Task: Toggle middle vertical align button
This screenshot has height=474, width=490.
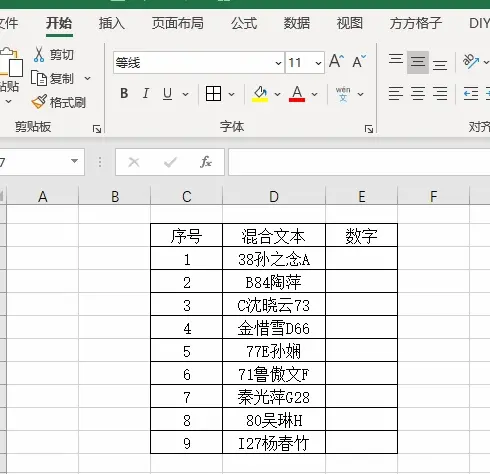Action: 418,62
